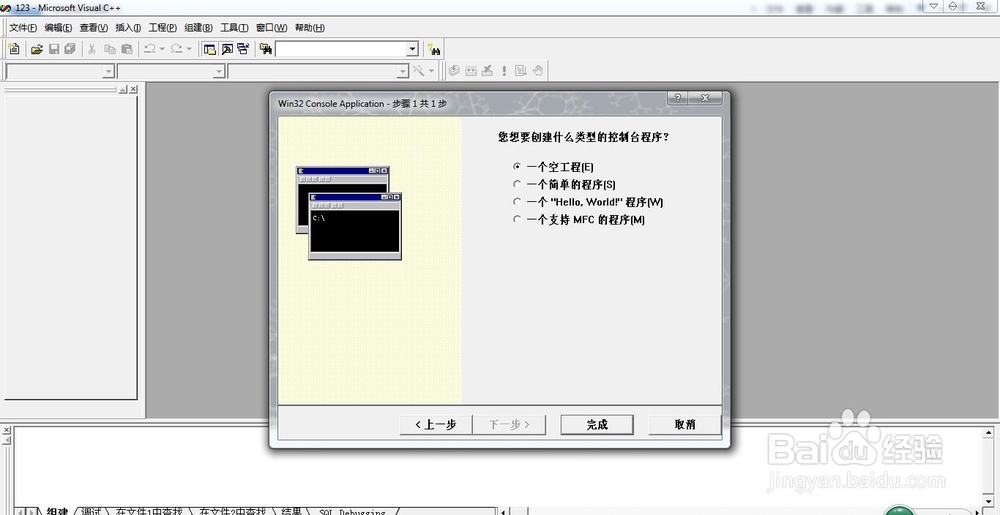Click the Undo arrow icon
The image size is (1000, 515).
coord(150,49)
